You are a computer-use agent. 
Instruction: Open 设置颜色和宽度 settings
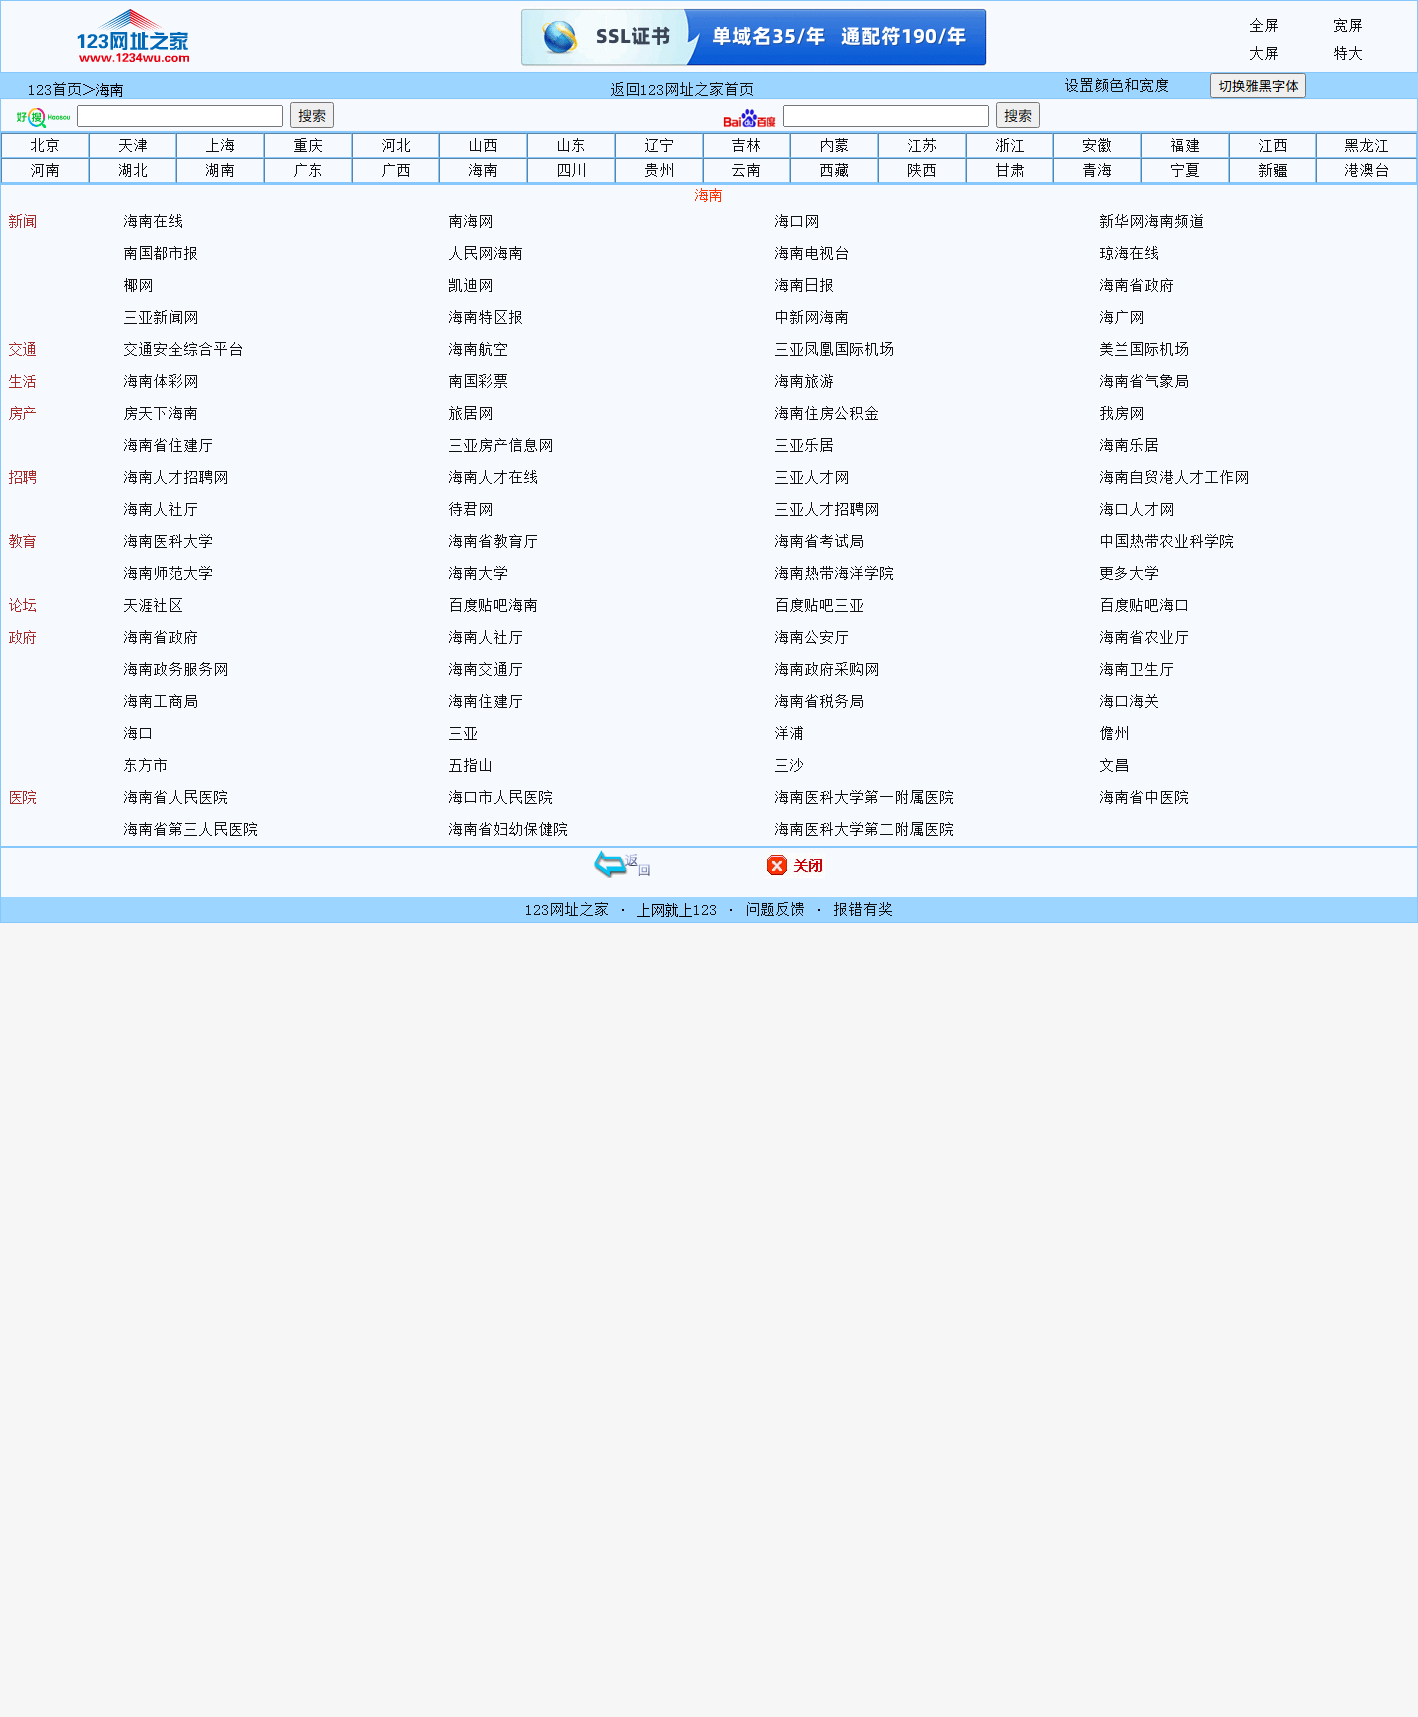(1117, 86)
